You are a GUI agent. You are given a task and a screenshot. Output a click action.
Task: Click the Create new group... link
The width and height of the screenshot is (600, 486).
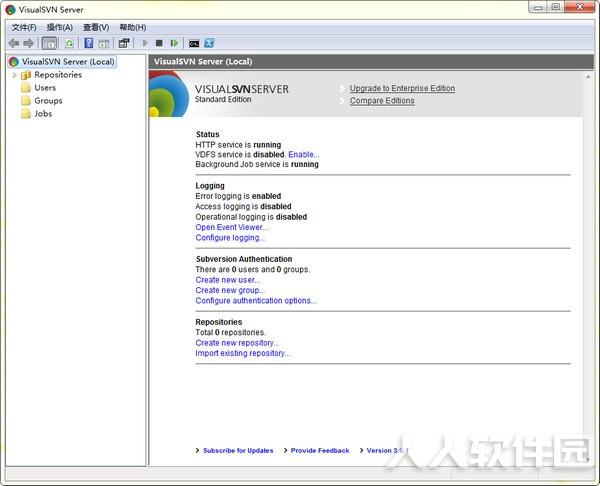pyautogui.click(x=230, y=290)
